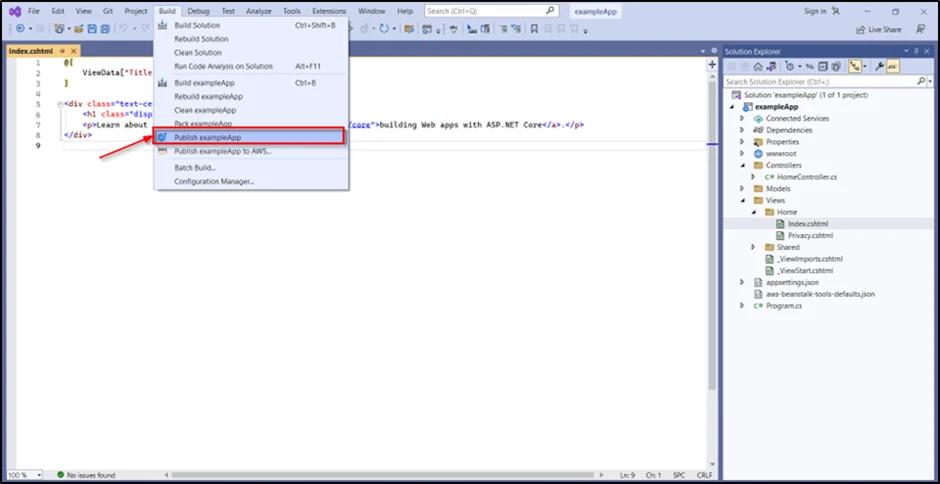The height and width of the screenshot is (484, 940).
Task: Expand the Dependencies node
Action: click(742, 130)
